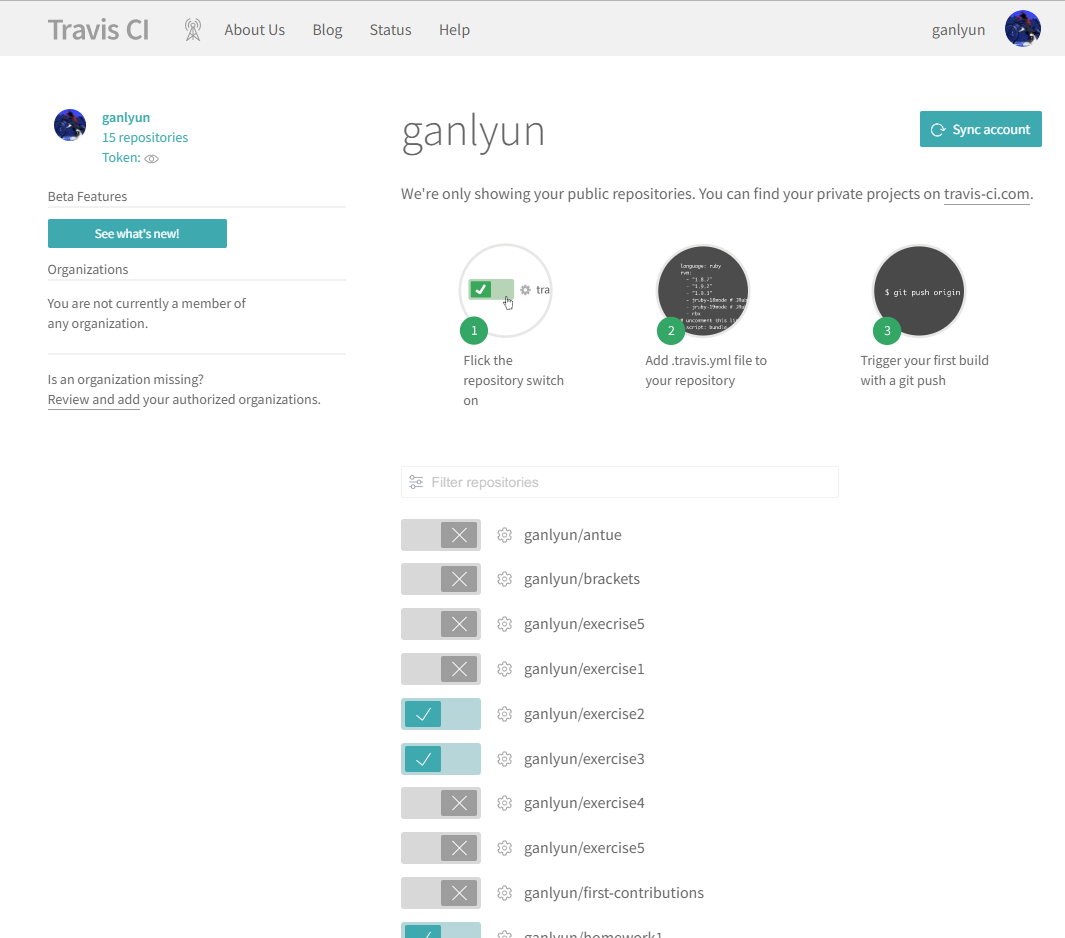Go to the Blog menu item

pyautogui.click(x=327, y=30)
